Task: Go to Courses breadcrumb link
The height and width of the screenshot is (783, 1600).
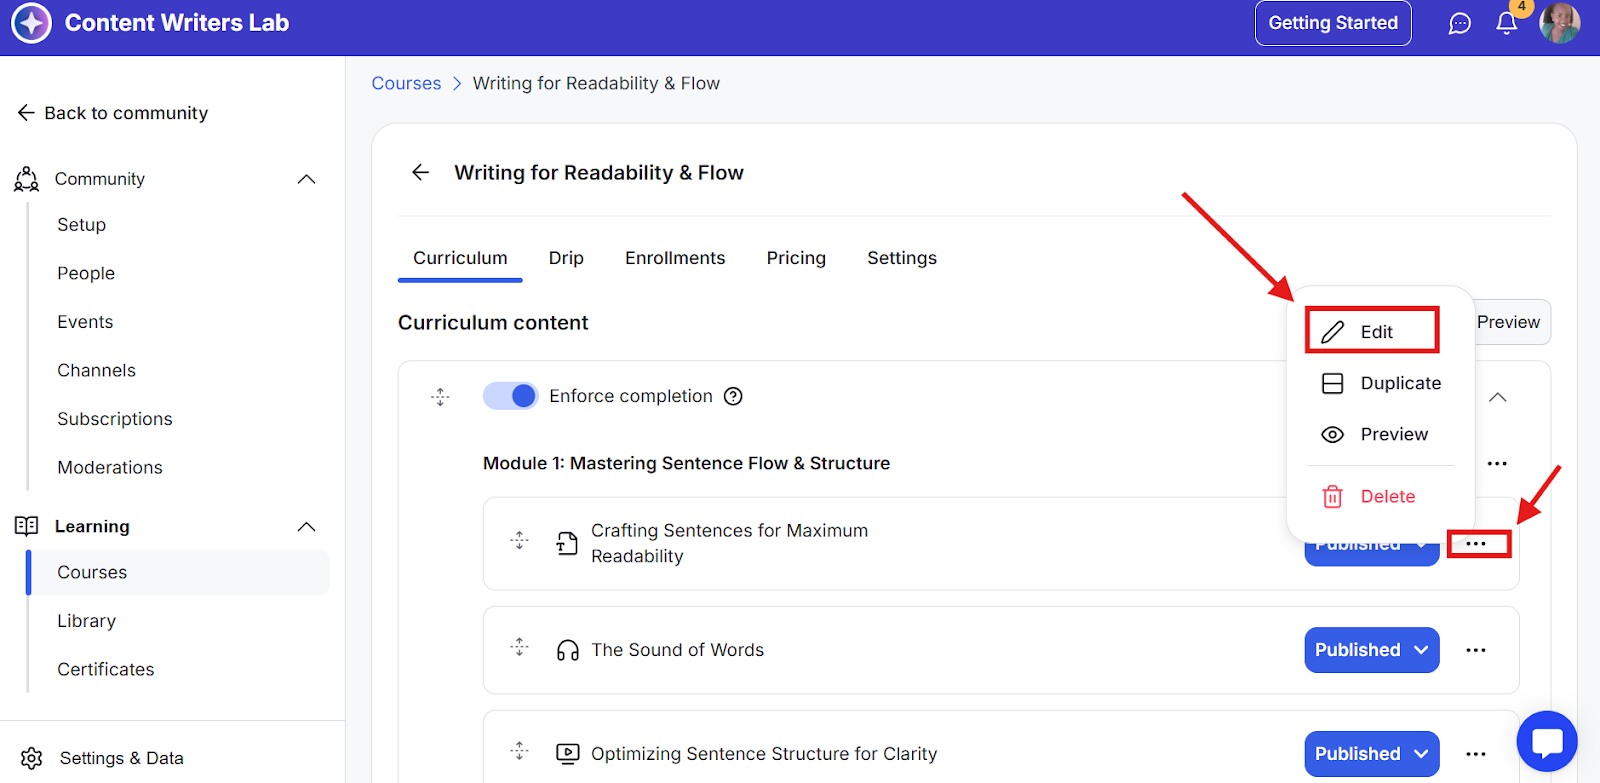Action: click(406, 83)
